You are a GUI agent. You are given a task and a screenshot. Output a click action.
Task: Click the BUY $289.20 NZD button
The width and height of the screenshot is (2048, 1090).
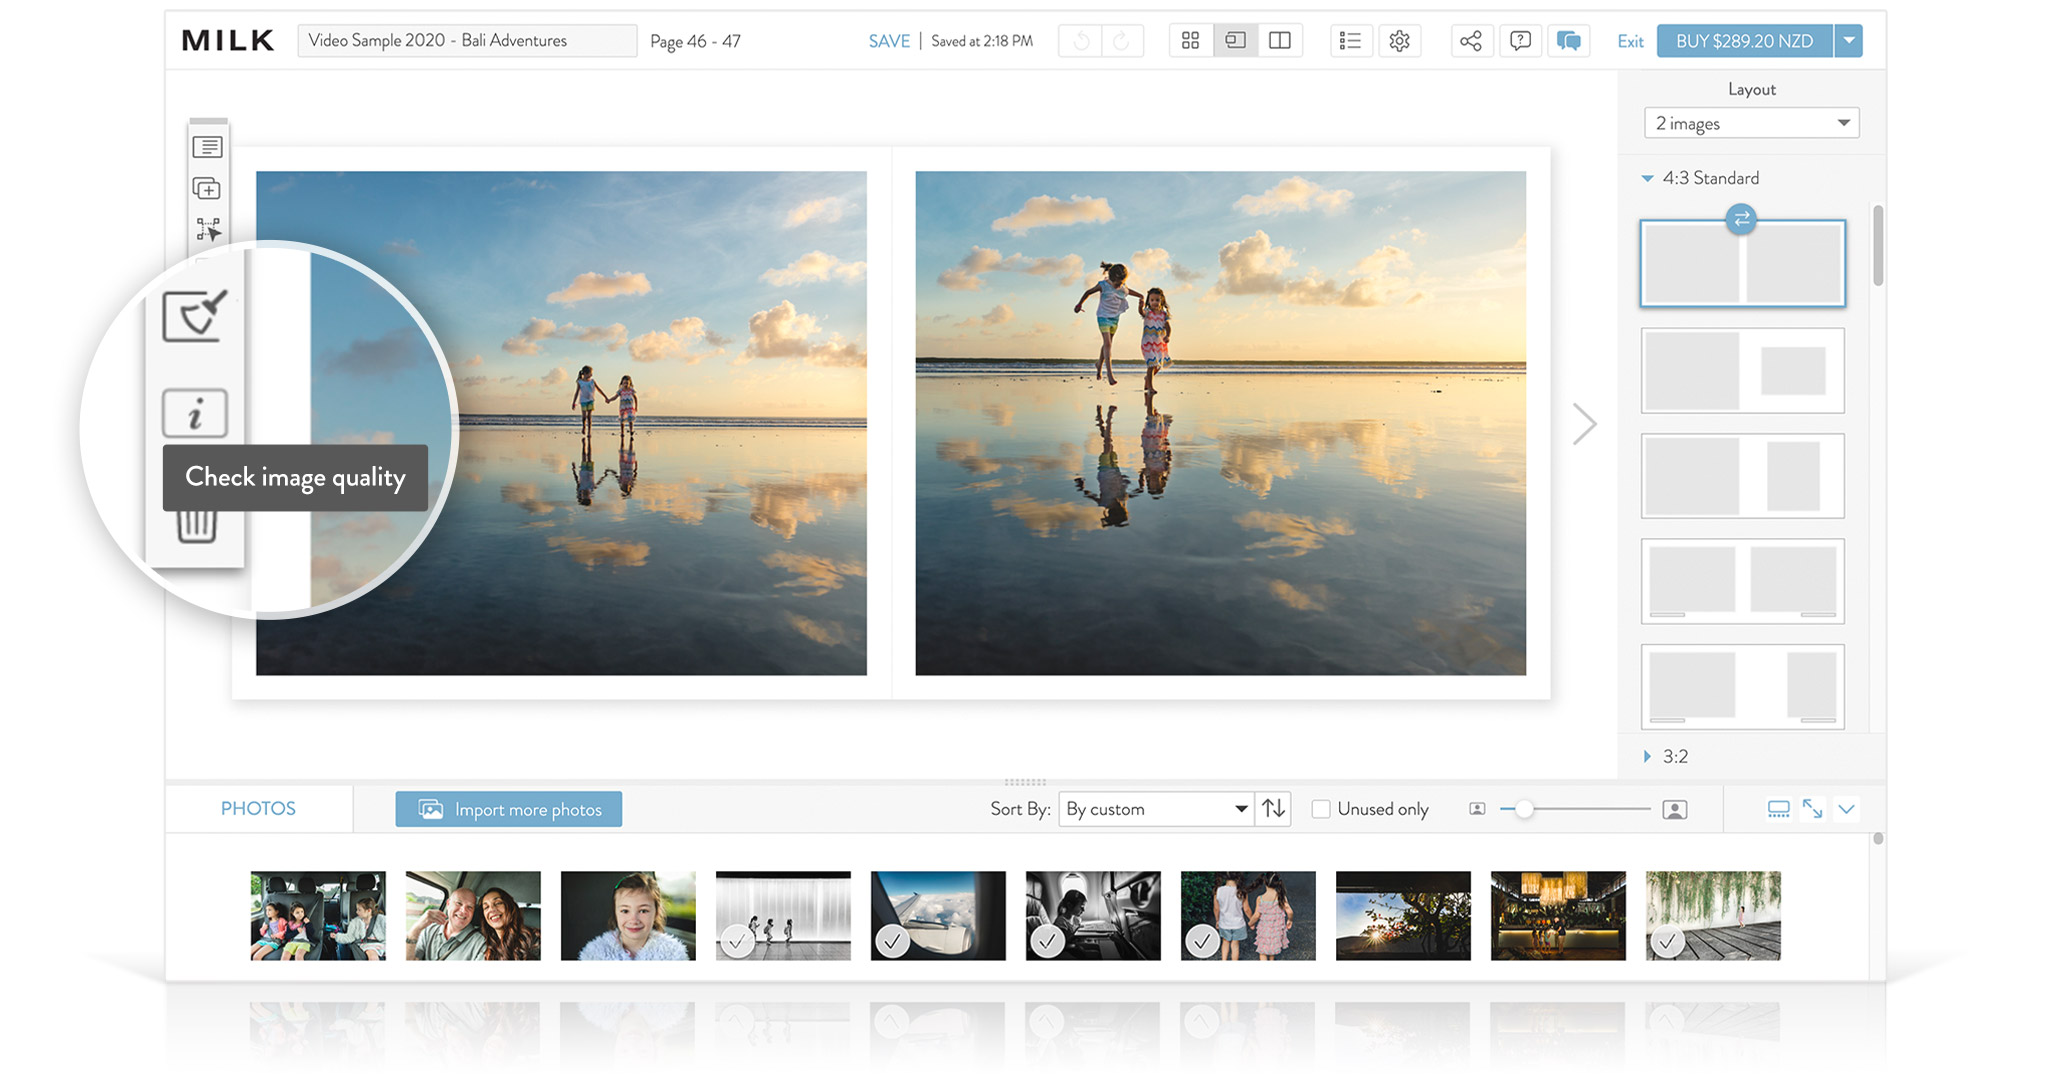1743,40
